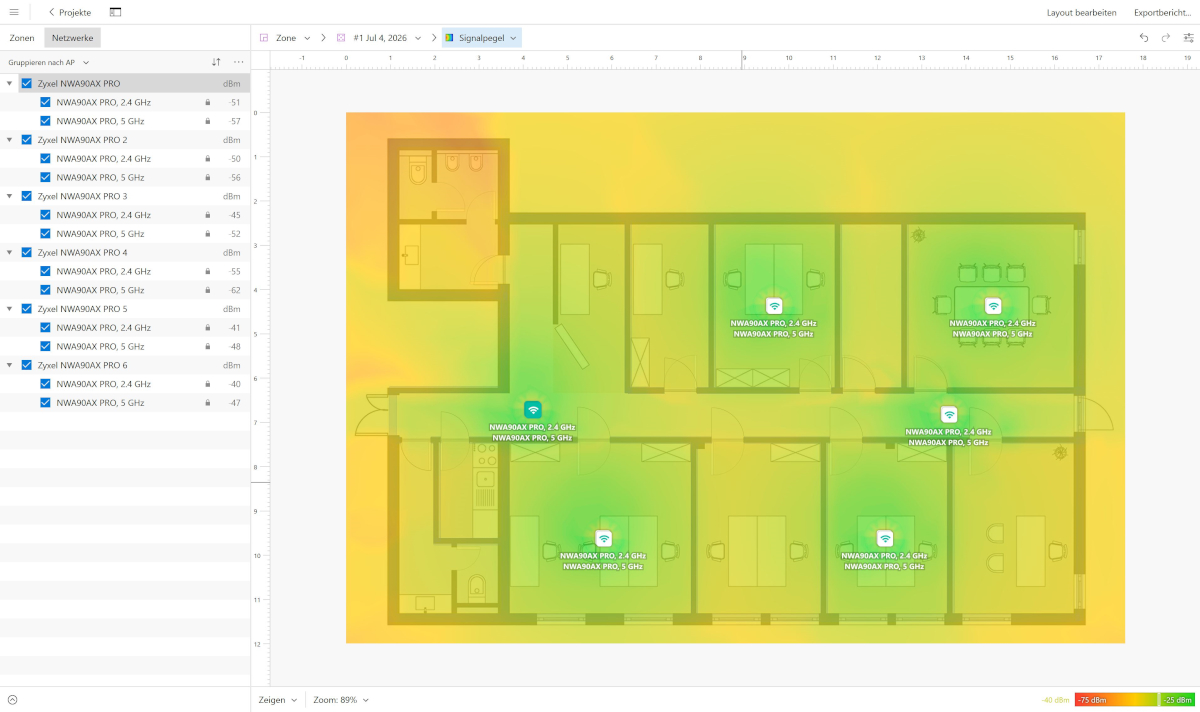Click the -41 signal value
The height and width of the screenshot is (712, 1200).
pos(235,327)
